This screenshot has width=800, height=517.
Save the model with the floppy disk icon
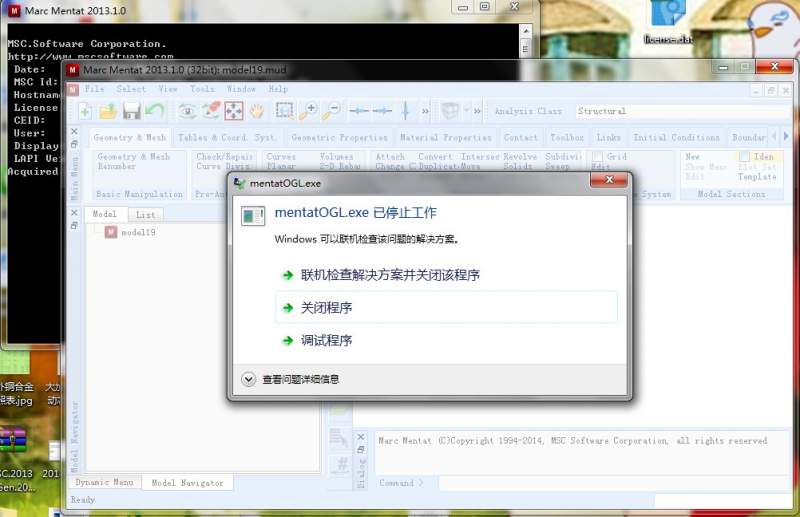click(x=131, y=111)
